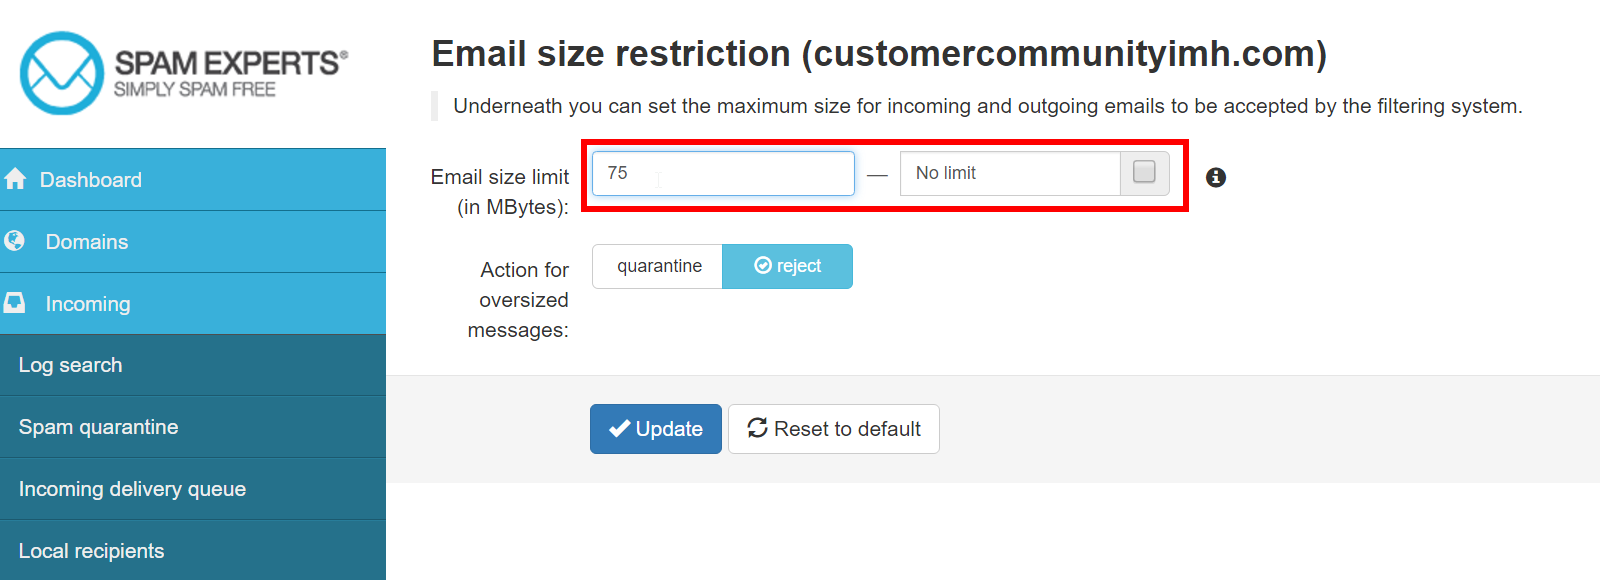Click the Spam Experts envelope logo

coord(62,73)
